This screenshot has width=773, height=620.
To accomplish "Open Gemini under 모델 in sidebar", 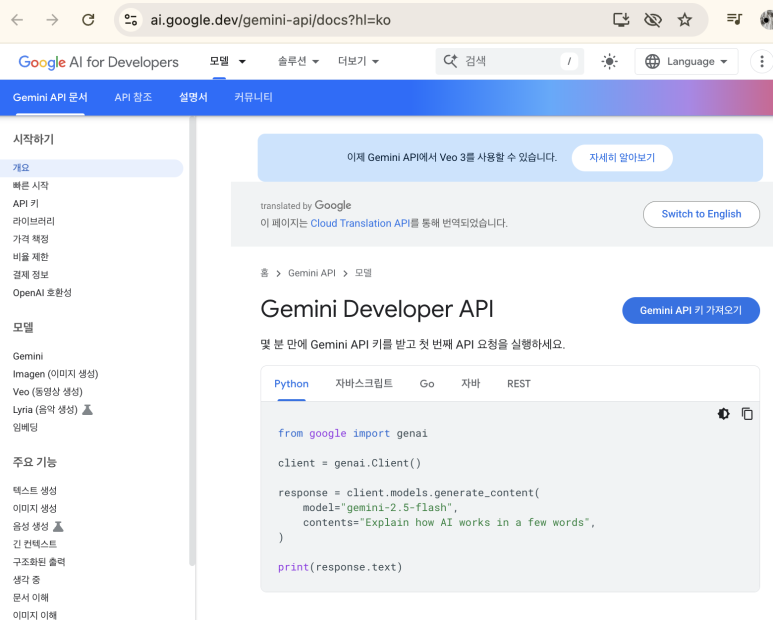I will click(28, 356).
